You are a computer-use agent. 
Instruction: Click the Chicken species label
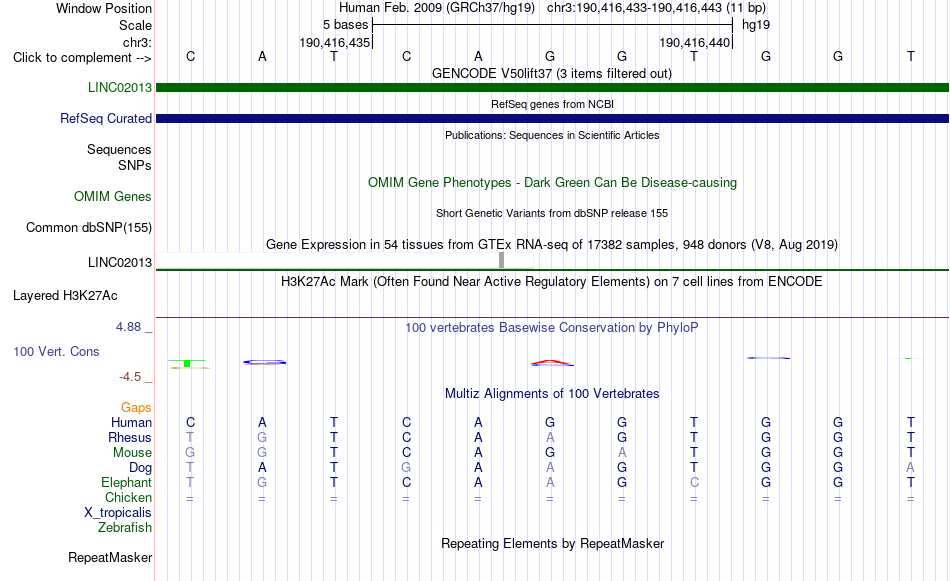(128, 498)
